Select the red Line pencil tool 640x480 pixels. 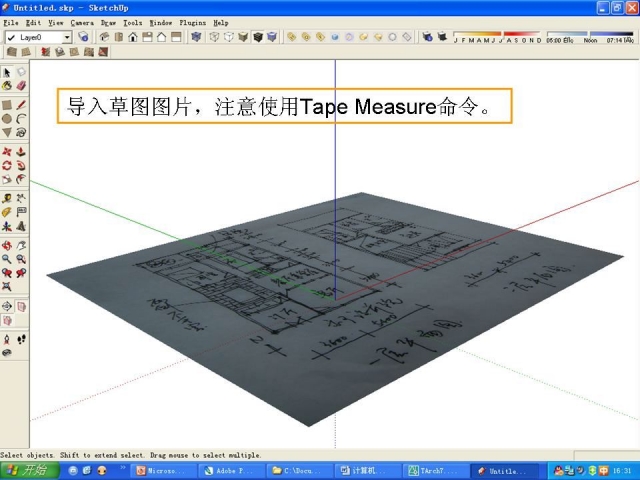pyautogui.click(x=21, y=105)
